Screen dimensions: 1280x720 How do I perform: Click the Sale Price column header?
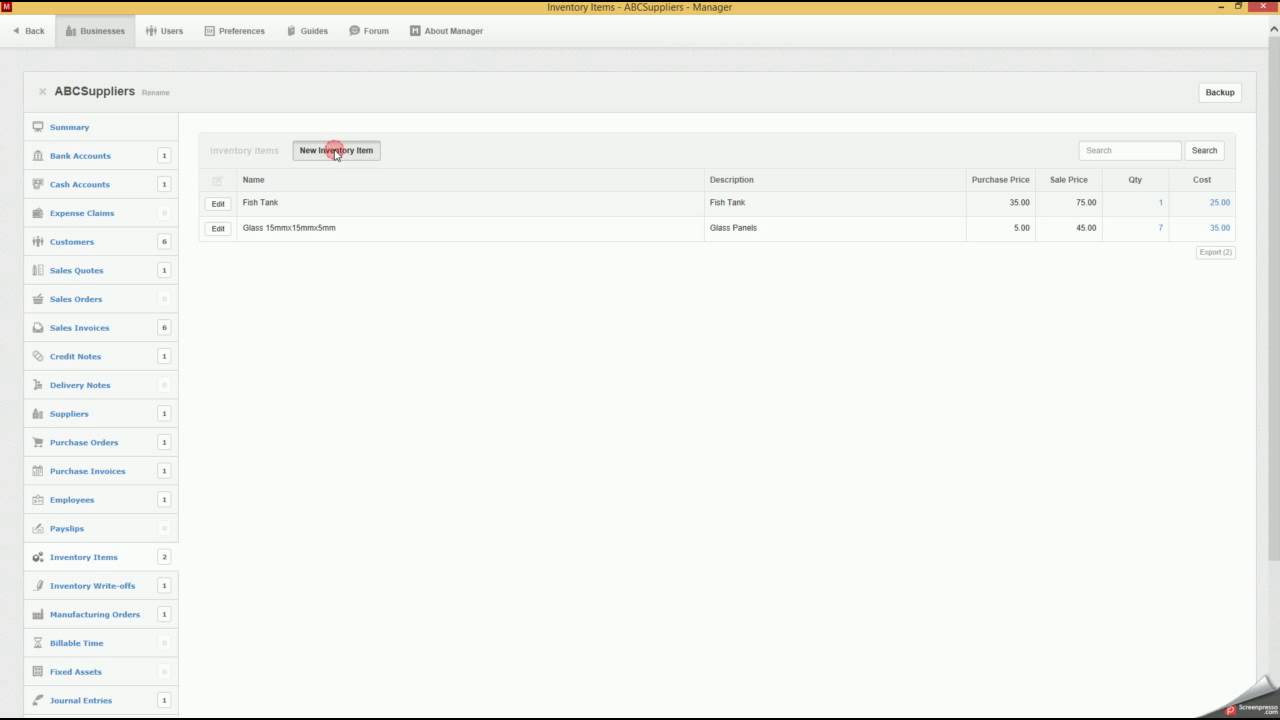[1068, 180]
